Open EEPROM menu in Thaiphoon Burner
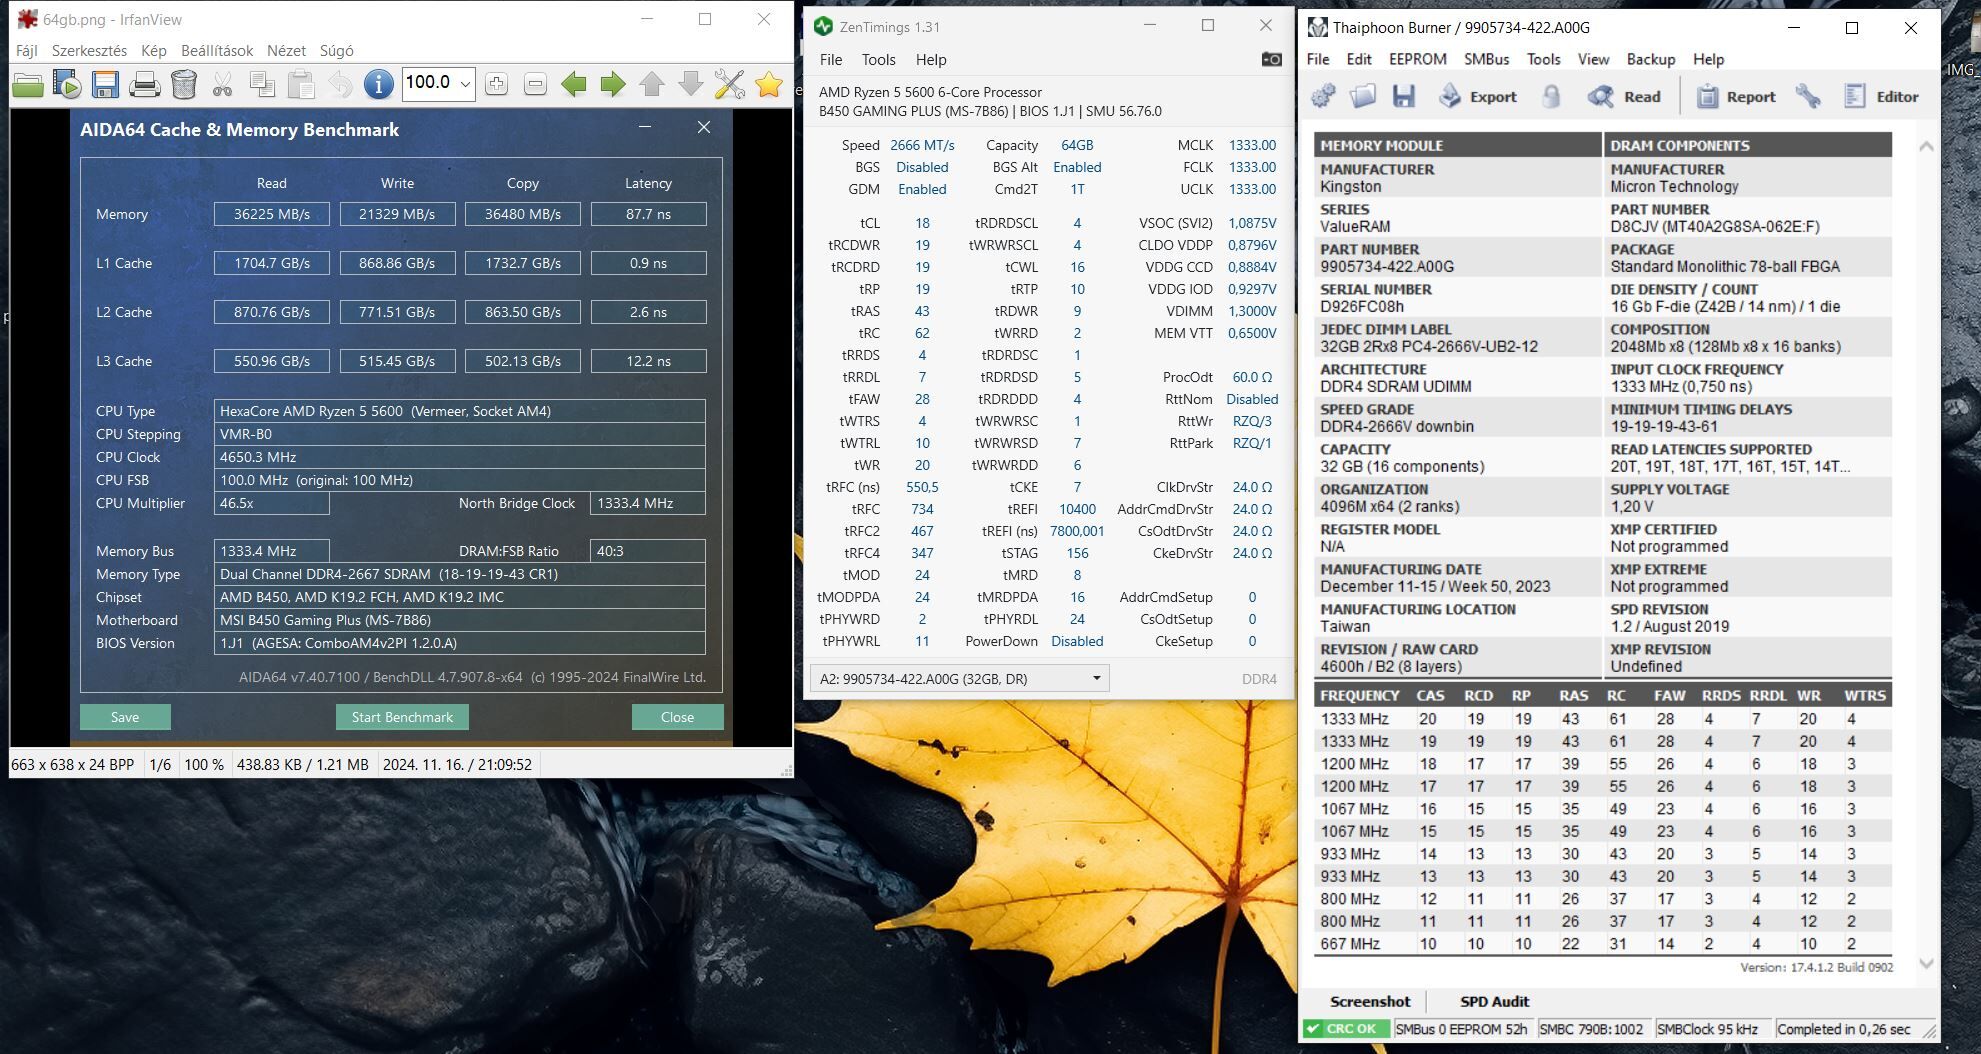 pos(1418,59)
